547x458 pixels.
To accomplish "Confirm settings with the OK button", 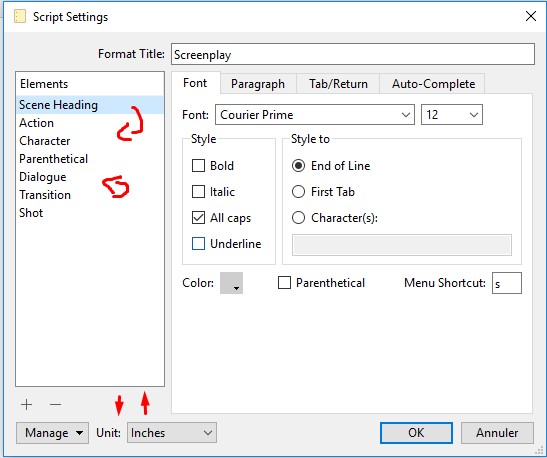I will coord(416,433).
